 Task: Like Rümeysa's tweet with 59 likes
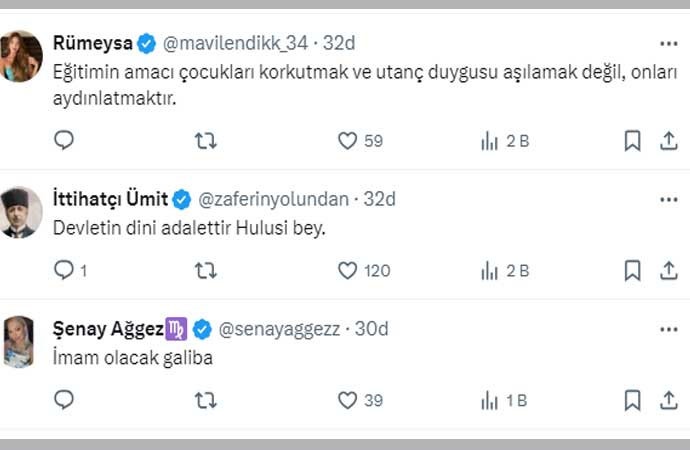(347, 141)
